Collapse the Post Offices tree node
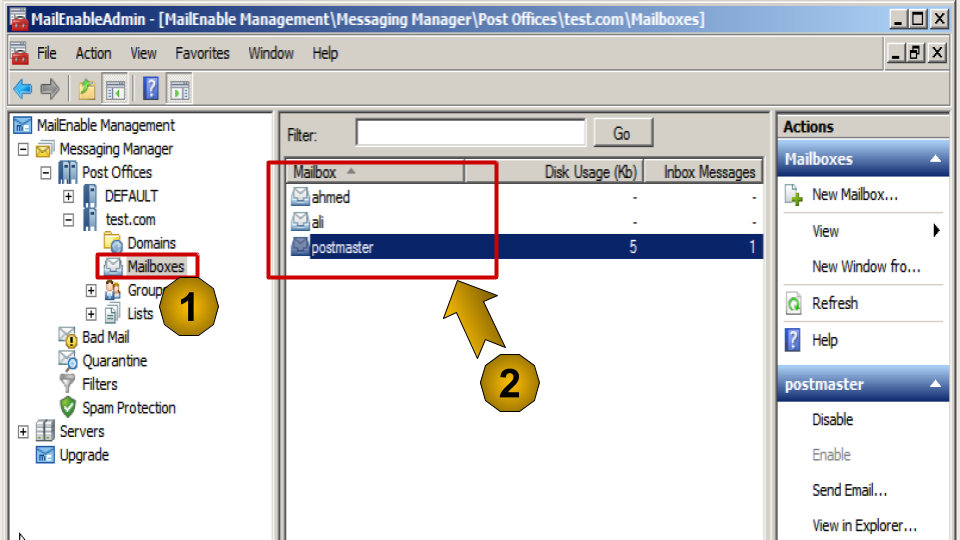960x540 pixels. 46,173
